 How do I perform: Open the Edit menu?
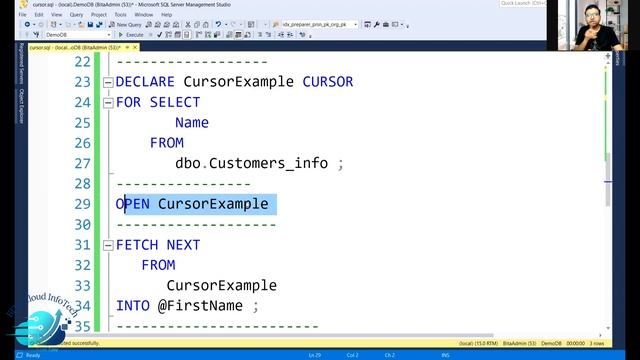point(39,15)
